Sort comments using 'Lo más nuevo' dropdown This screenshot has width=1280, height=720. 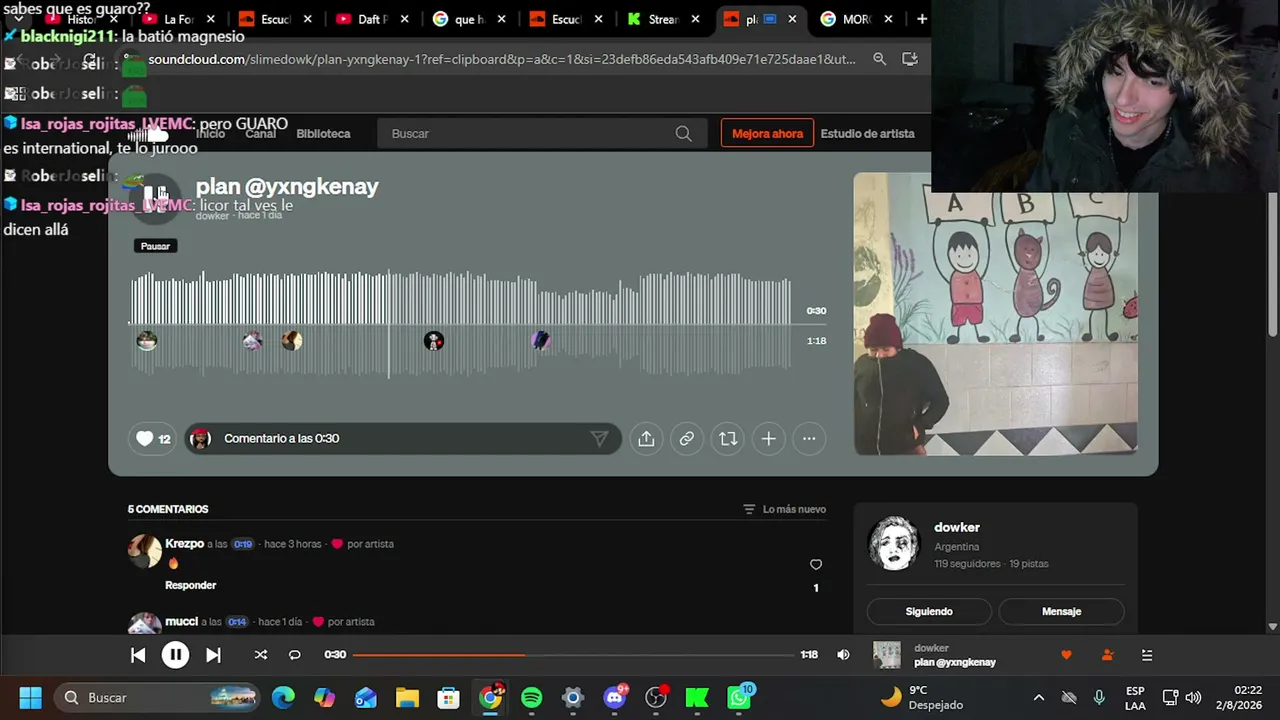point(785,509)
